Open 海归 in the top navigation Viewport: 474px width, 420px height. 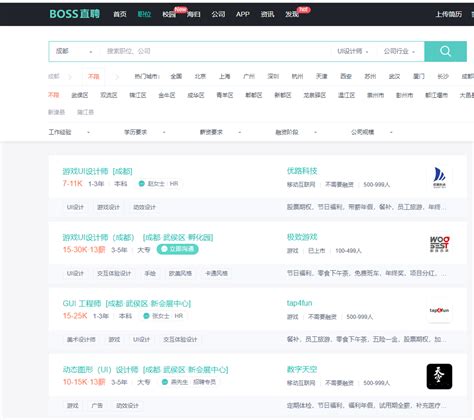tap(194, 14)
